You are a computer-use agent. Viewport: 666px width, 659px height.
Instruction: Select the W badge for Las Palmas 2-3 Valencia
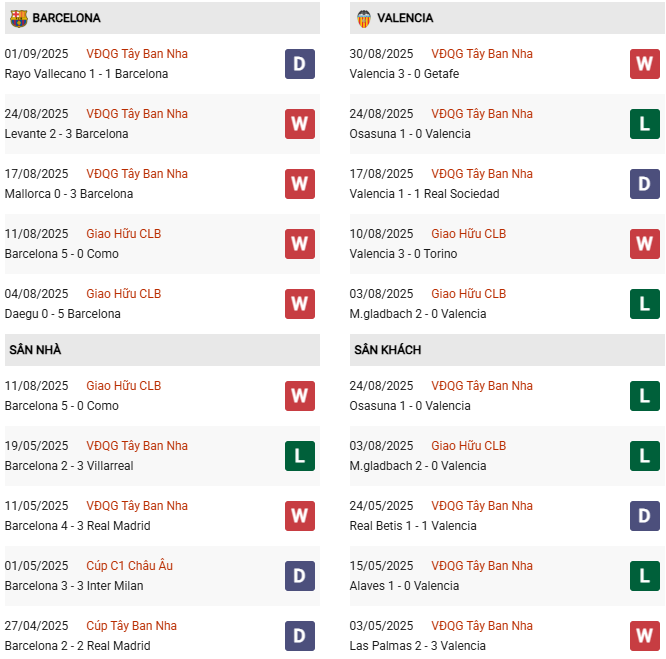[x=645, y=636]
